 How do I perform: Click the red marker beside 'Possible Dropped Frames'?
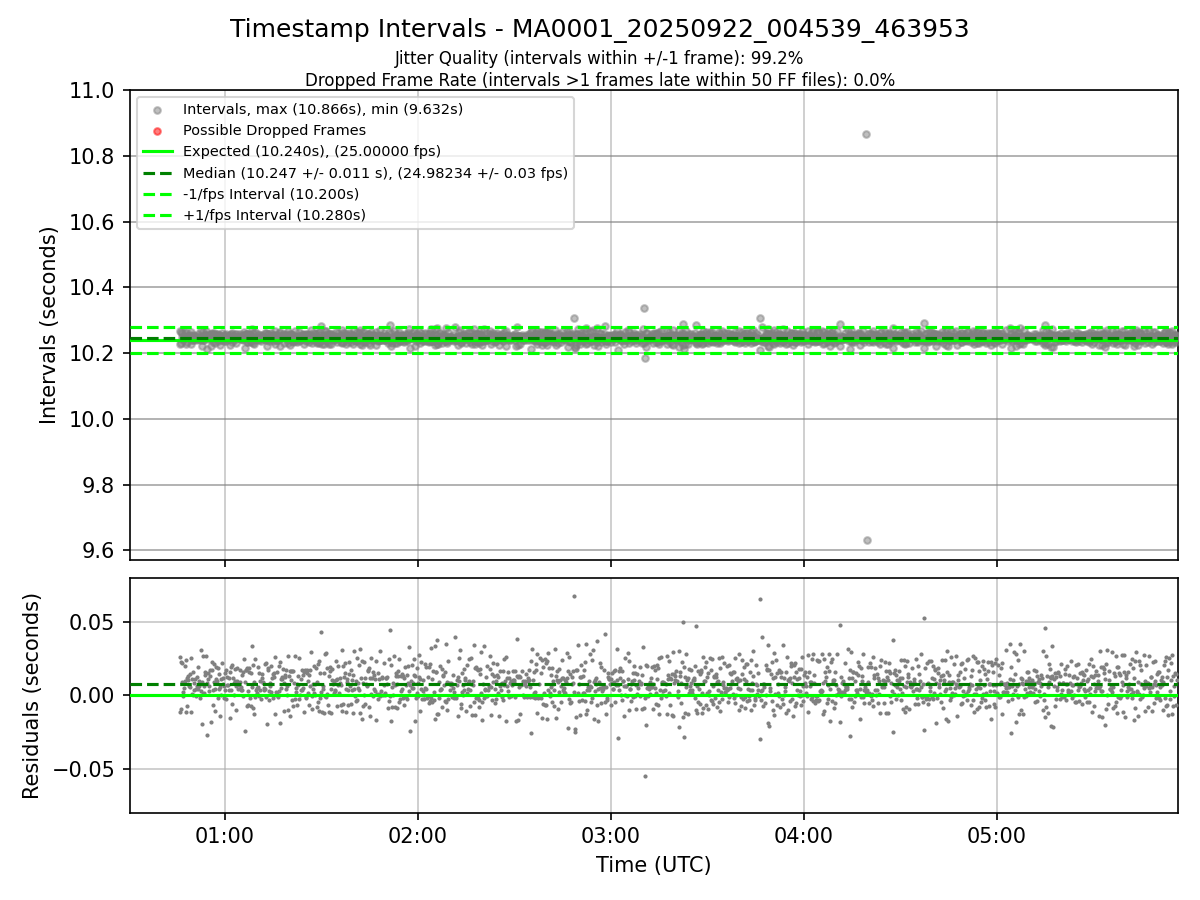coord(157,131)
